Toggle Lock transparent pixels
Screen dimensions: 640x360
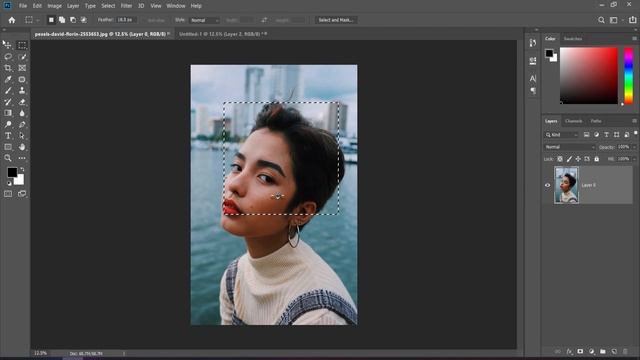click(x=560, y=159)
